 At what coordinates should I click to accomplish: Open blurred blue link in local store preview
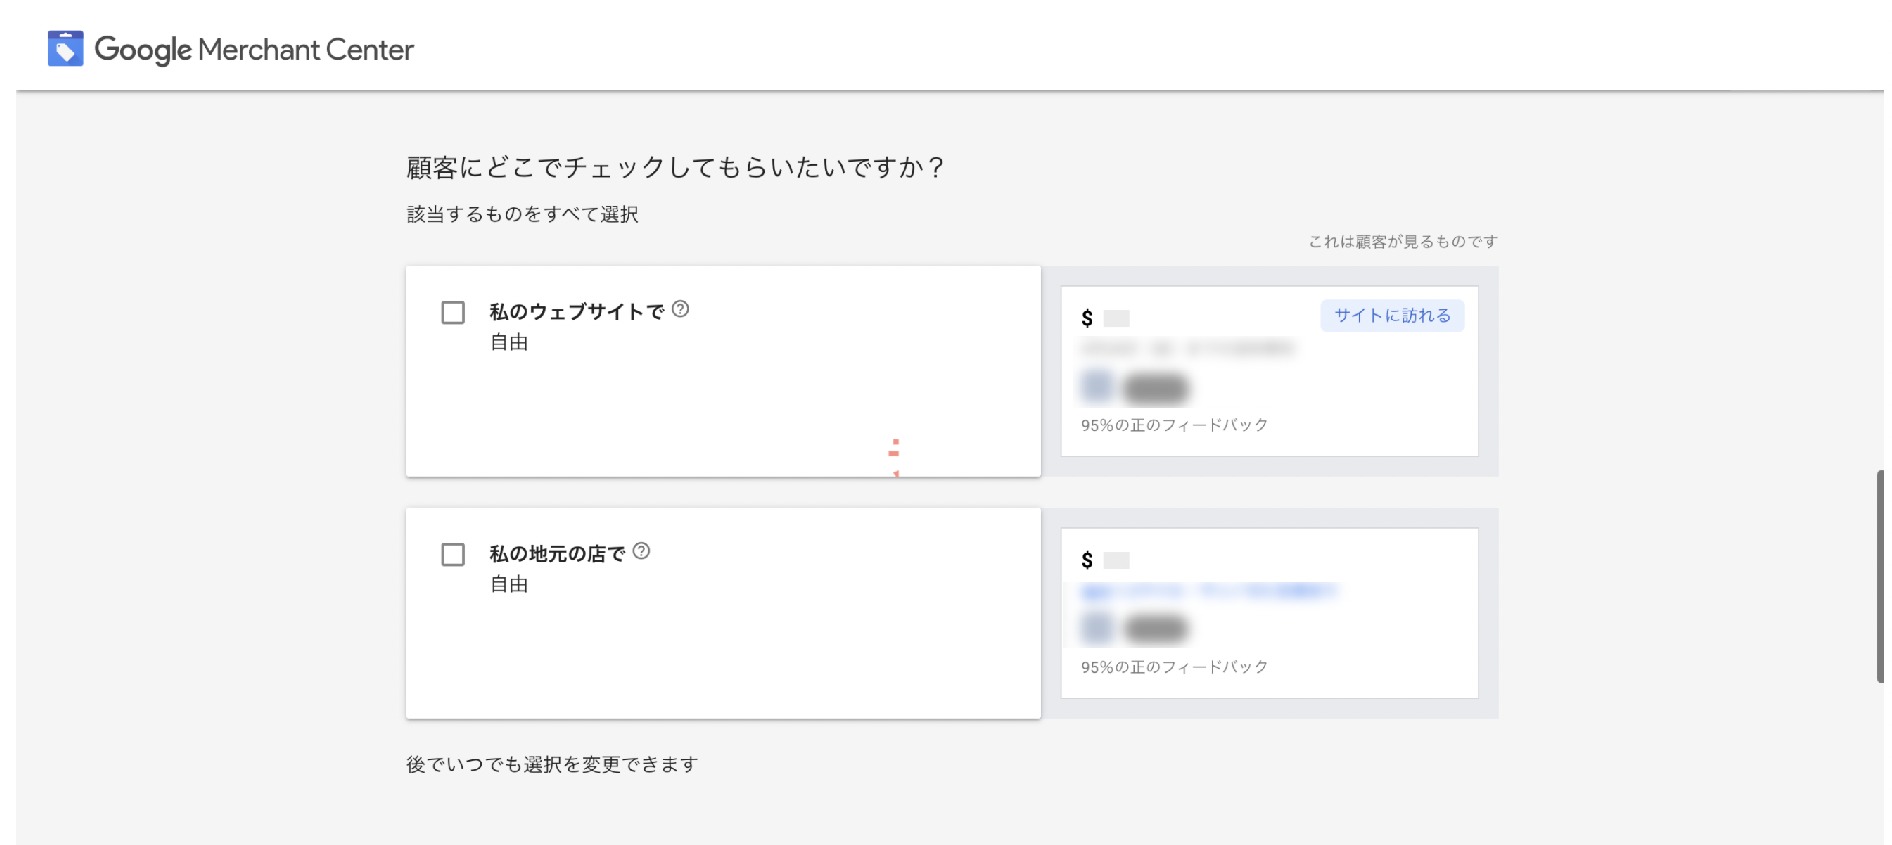pyautogui.click(x=1208, y=592)
